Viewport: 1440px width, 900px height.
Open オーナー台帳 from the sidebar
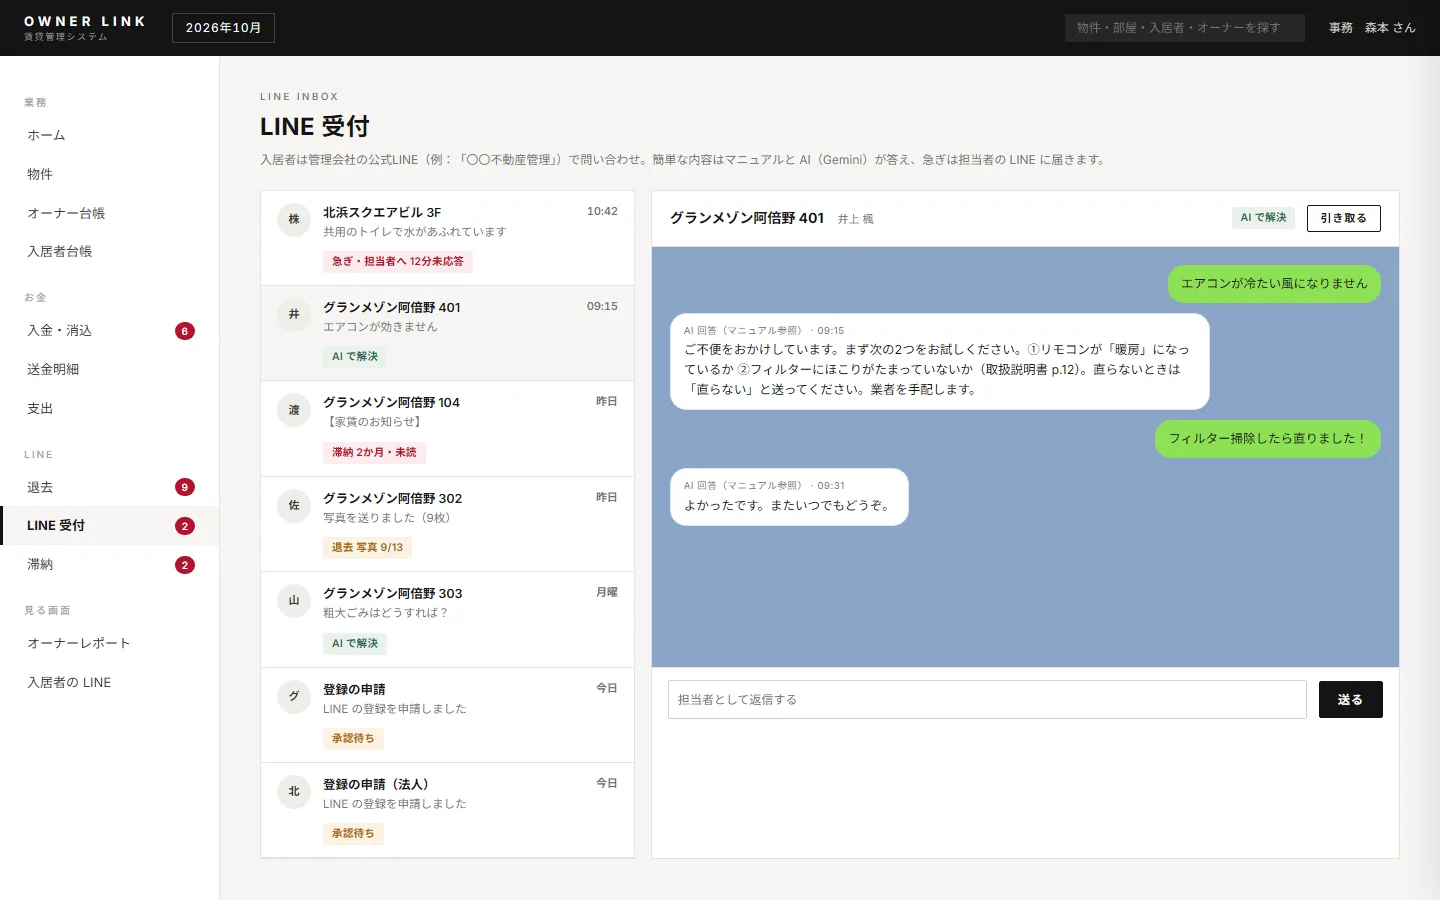click(109, 213)
